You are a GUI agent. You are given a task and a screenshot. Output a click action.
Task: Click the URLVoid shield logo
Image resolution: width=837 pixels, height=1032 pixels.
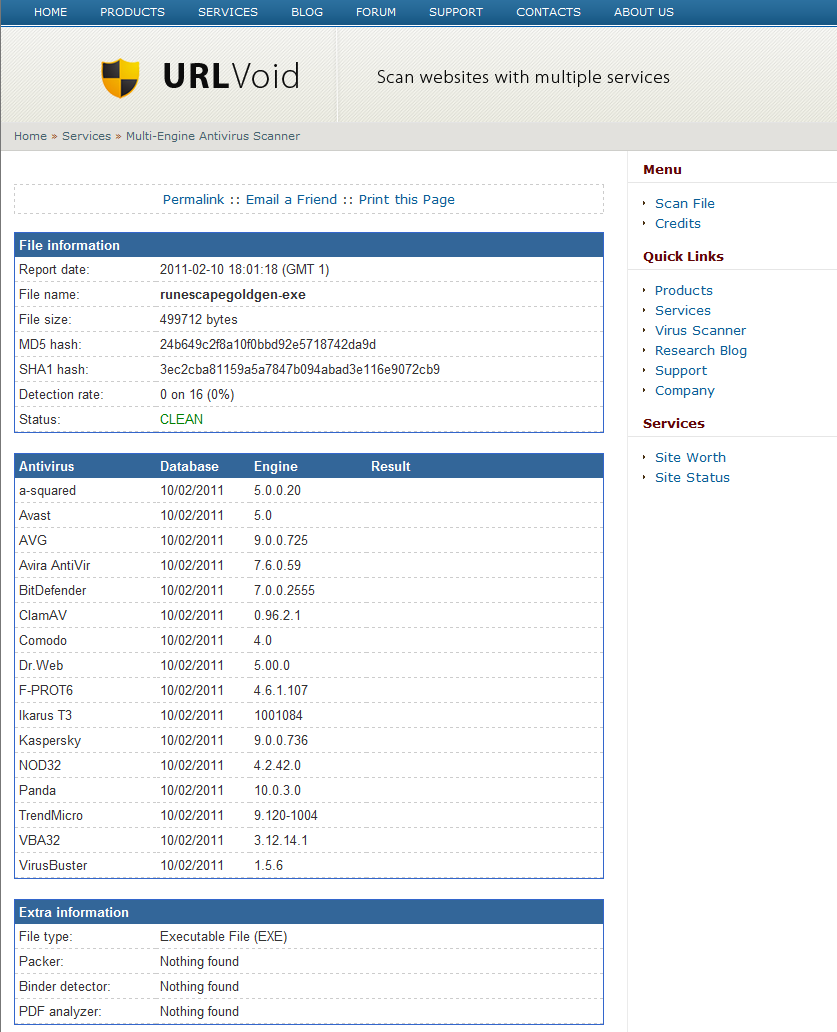click(x=120, y=78)
